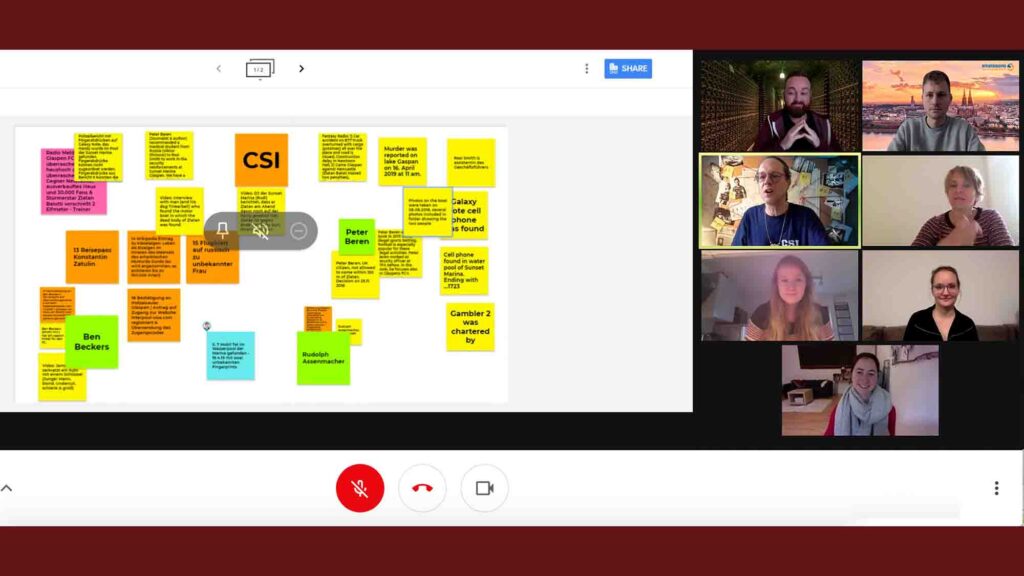Click the yellow Gambler 2 was chartered note

(x=470, y=327)
